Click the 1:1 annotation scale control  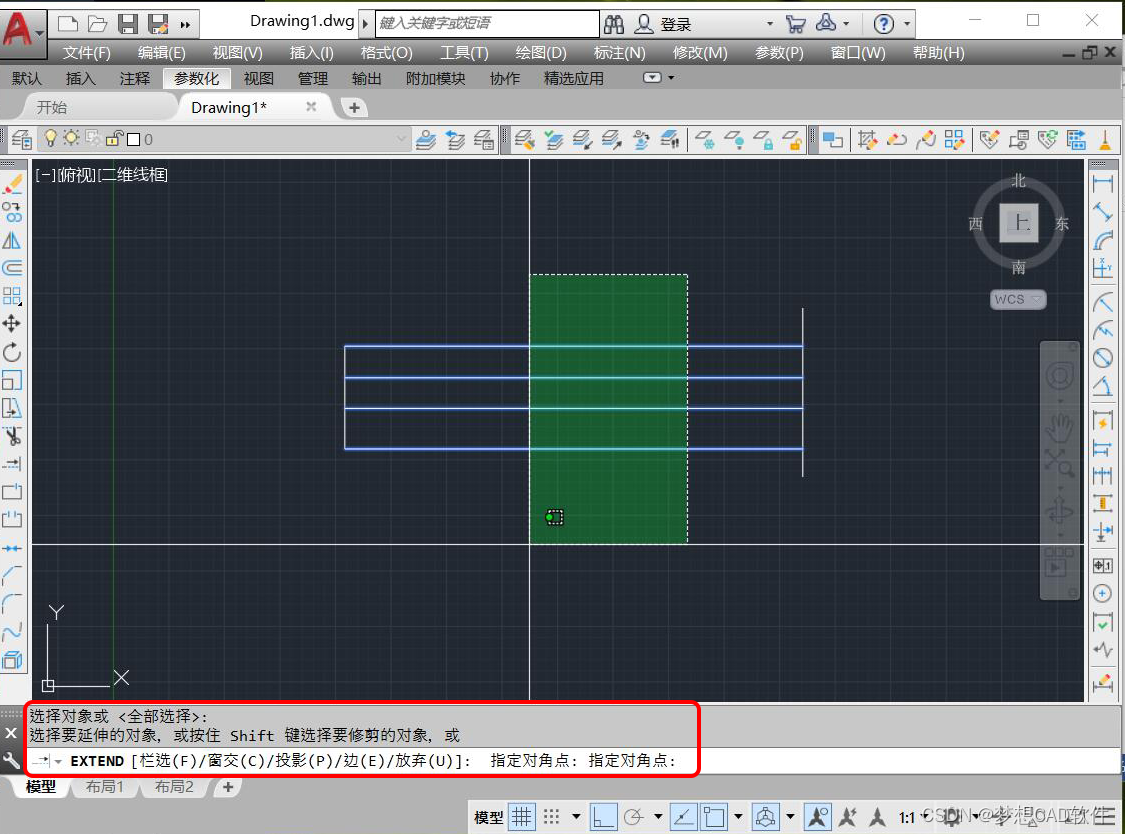[x=905, y=817]
